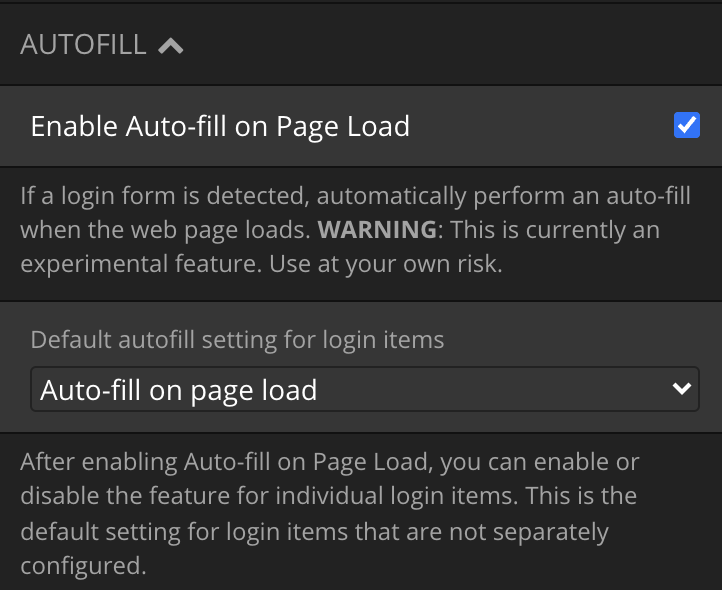Click 'If a login form is detected' sentence
Viewport: 722px width, 590px height.
tap(163, 196)
